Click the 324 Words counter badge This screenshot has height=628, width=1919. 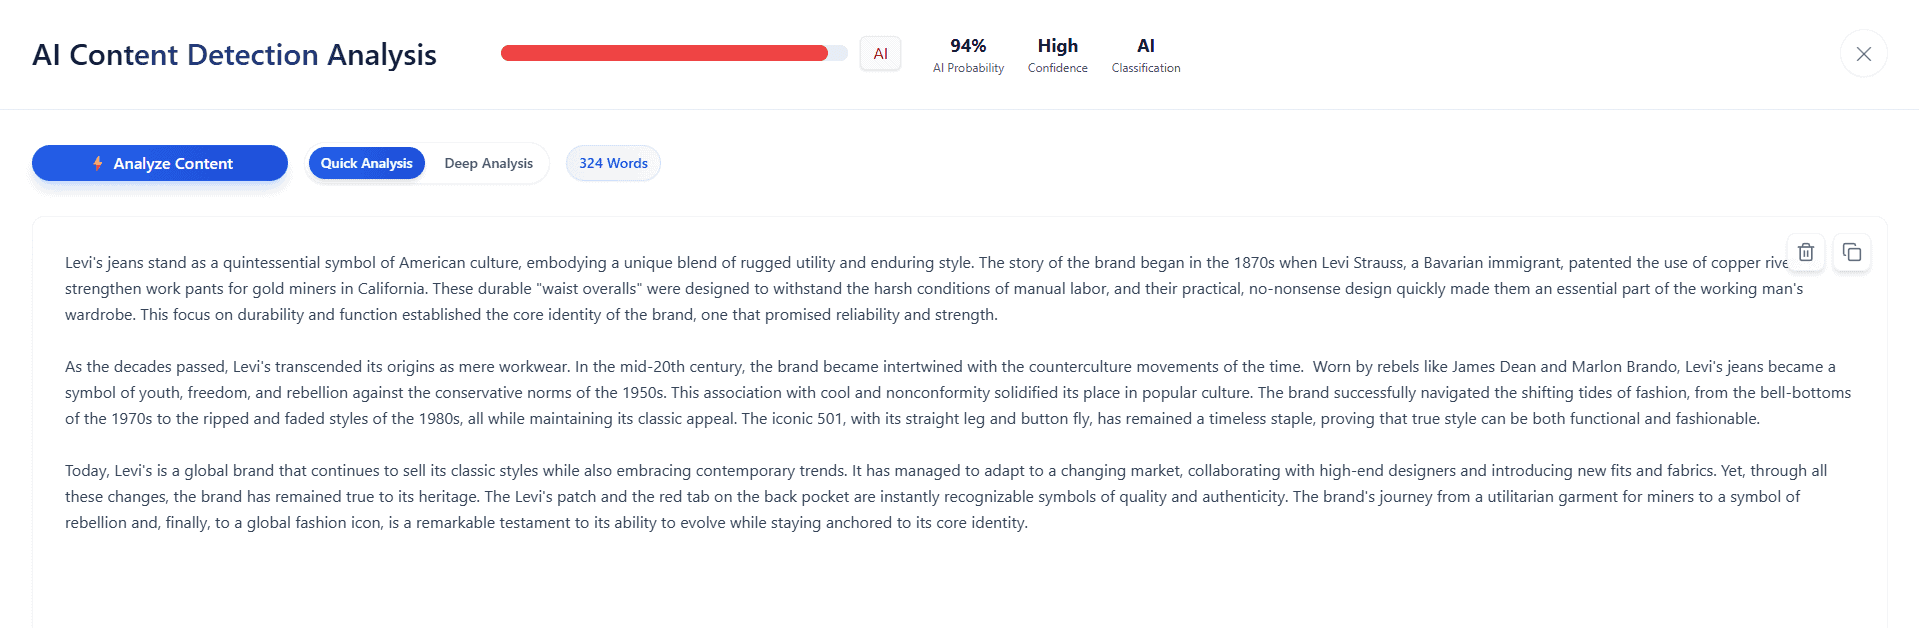point(613,163)
